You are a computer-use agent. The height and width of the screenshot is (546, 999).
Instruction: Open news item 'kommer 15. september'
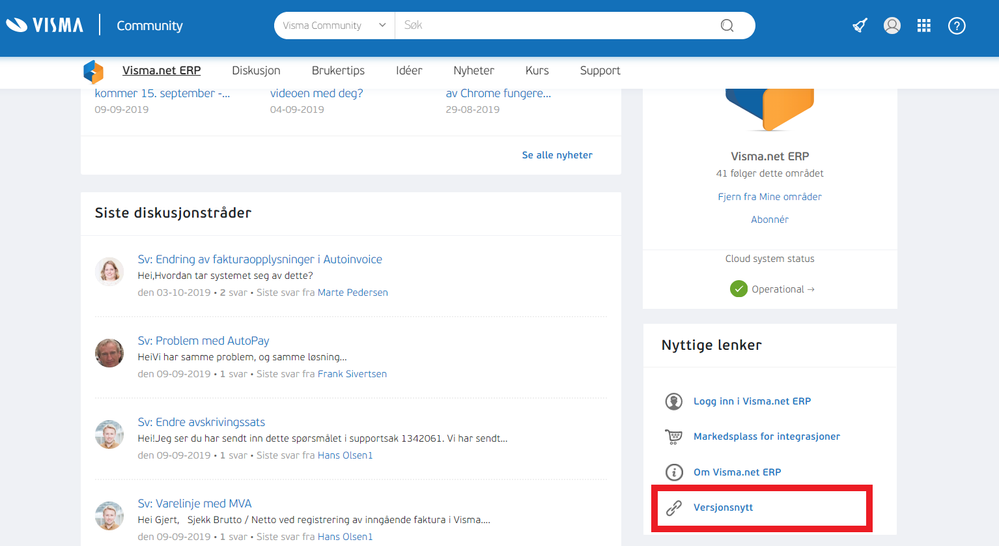(x=162, y=94)
